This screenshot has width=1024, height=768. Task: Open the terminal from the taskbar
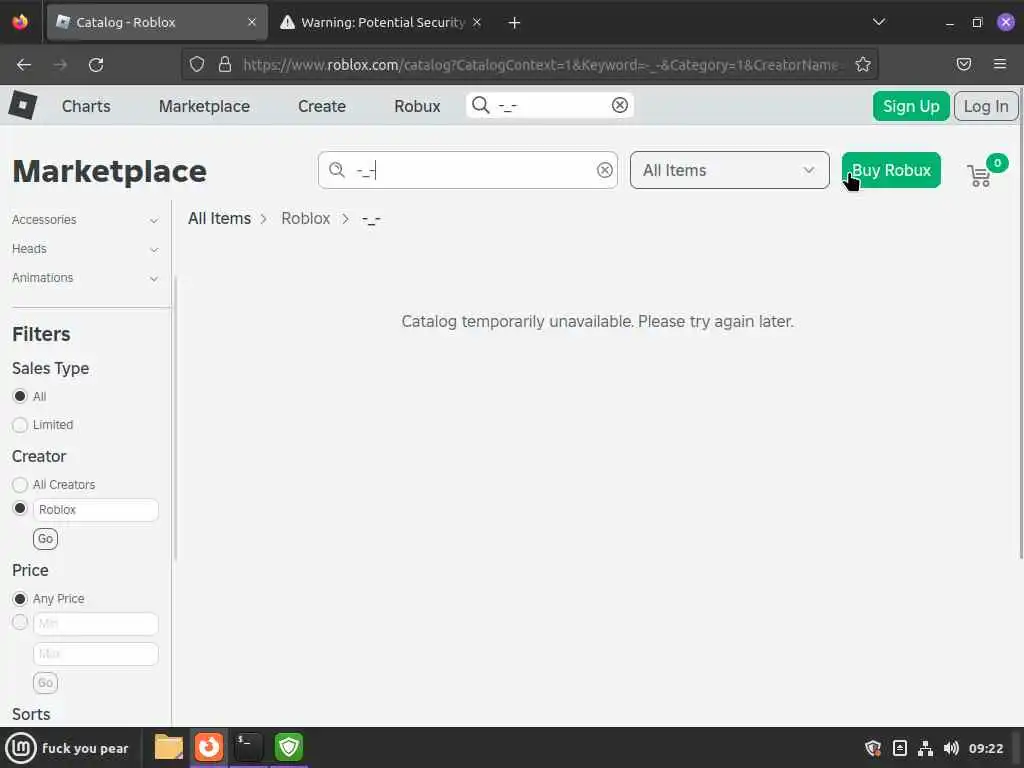tap(248, 747)
